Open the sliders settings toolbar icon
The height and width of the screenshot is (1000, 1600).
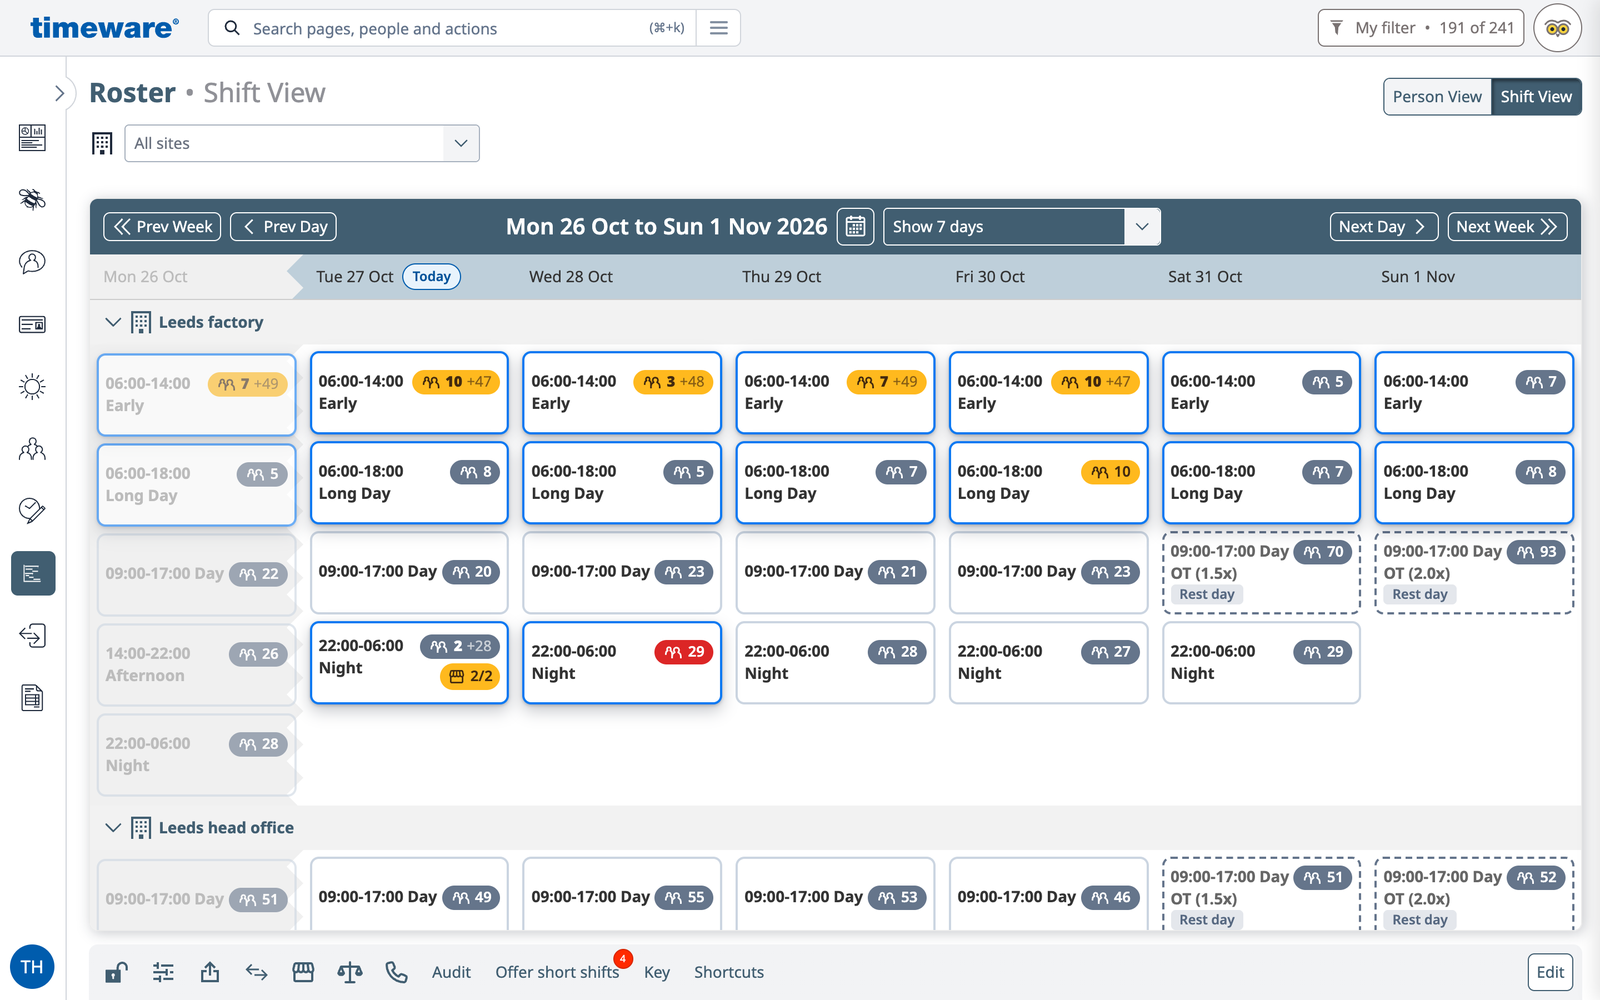163,972
